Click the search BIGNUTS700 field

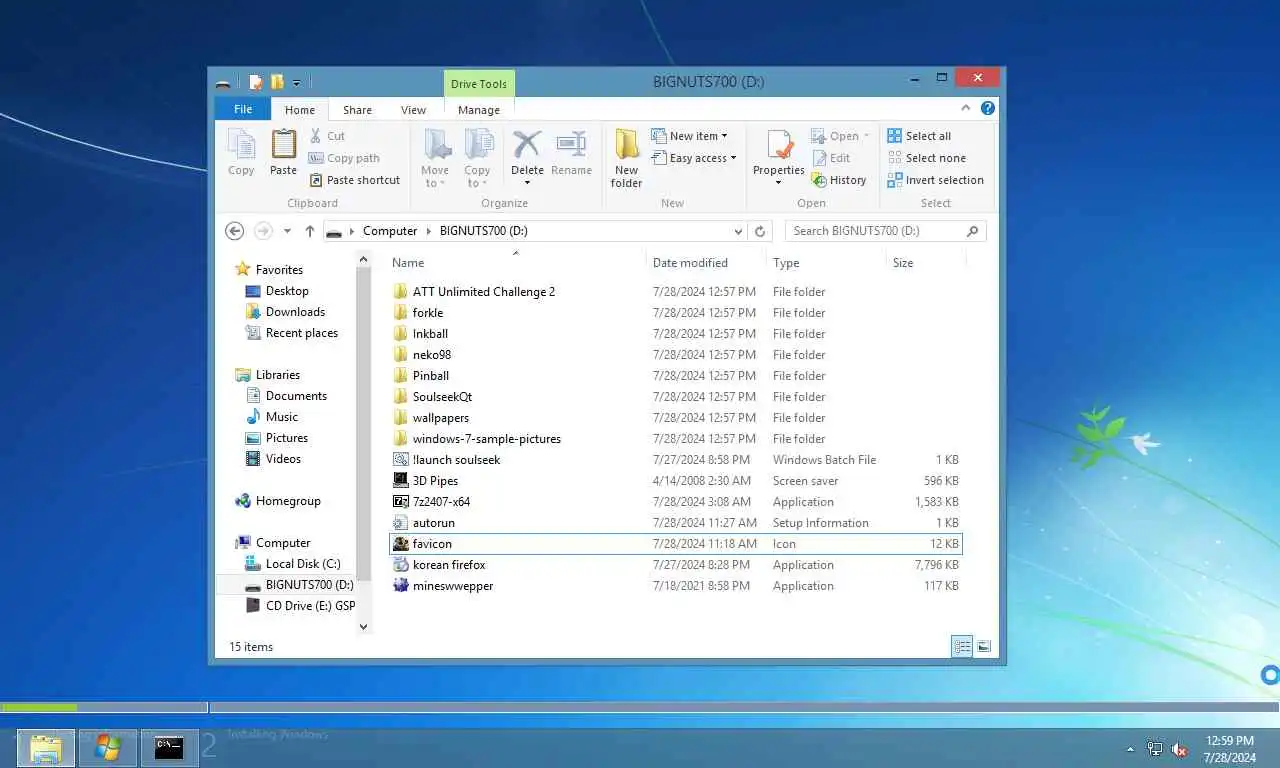[x=876, y=231]
